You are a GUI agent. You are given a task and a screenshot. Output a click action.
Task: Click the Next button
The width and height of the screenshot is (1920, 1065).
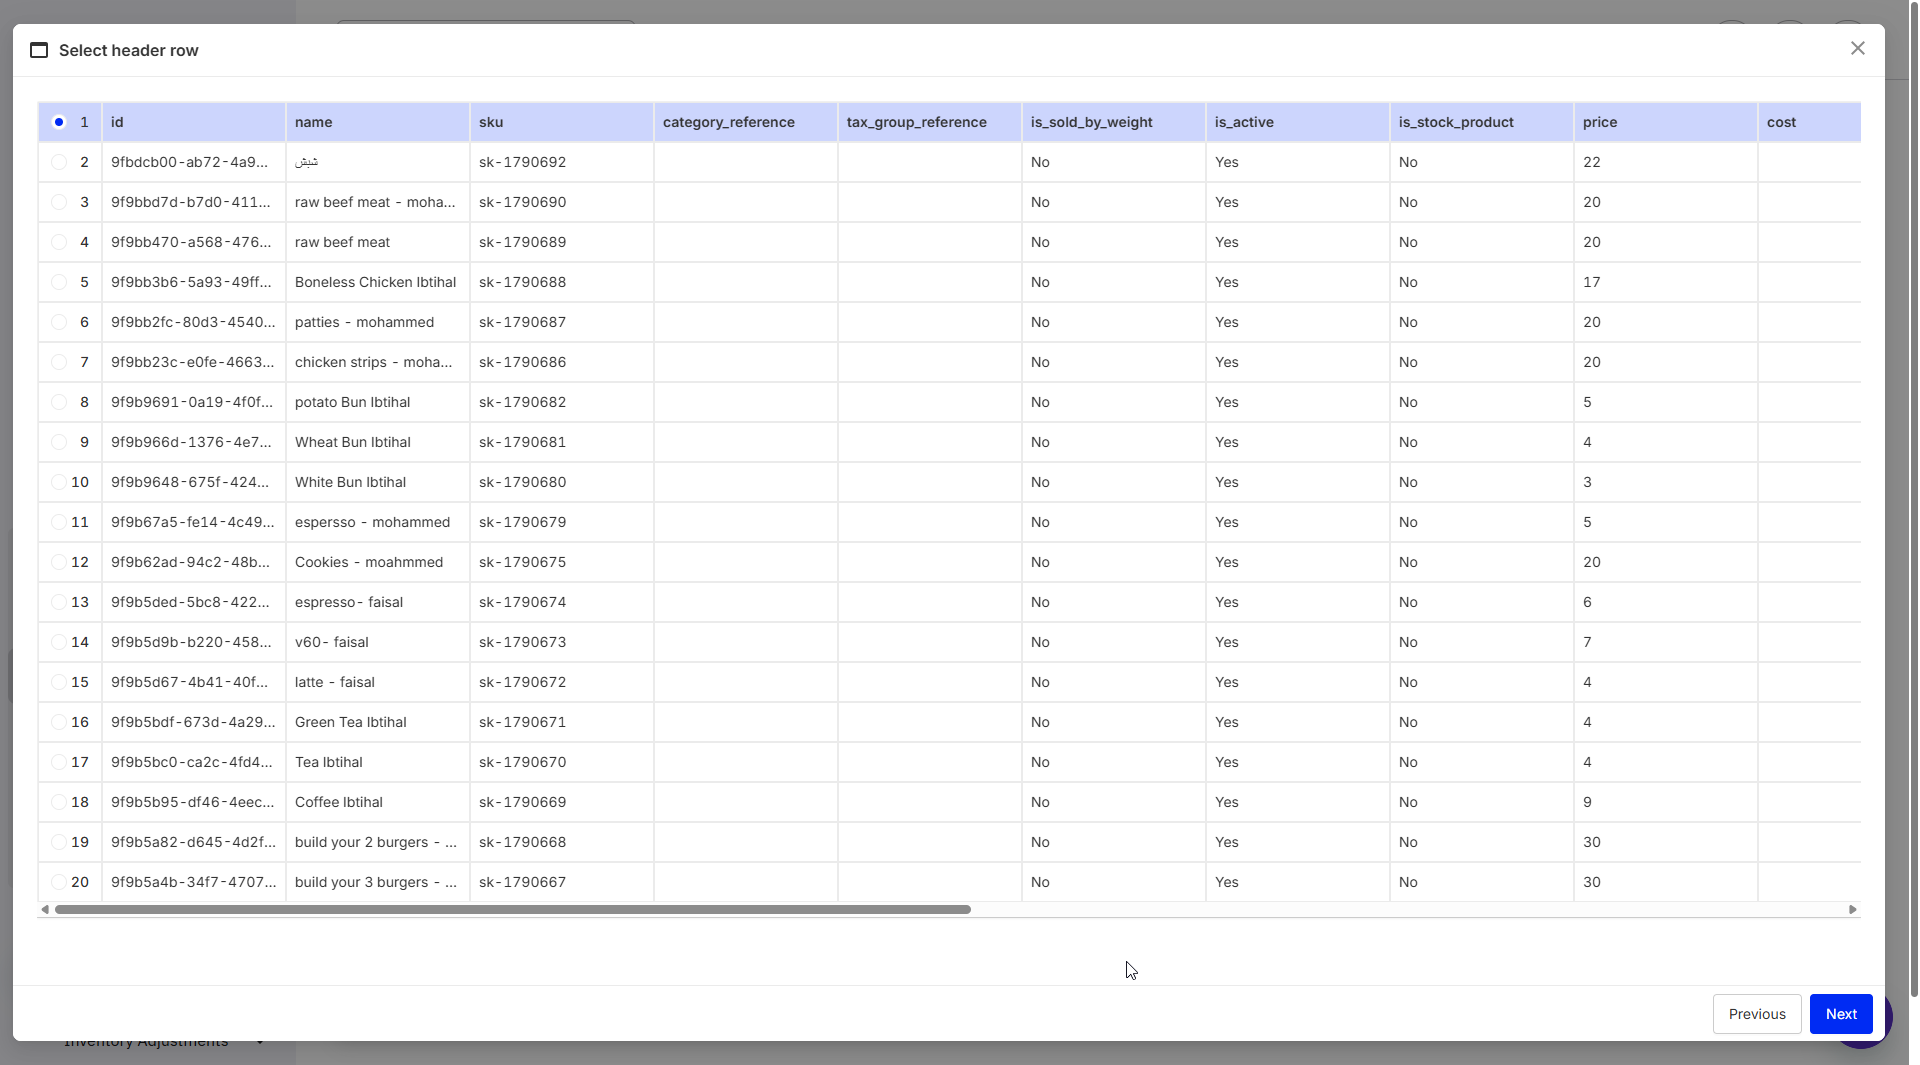click(1840, 1014)
